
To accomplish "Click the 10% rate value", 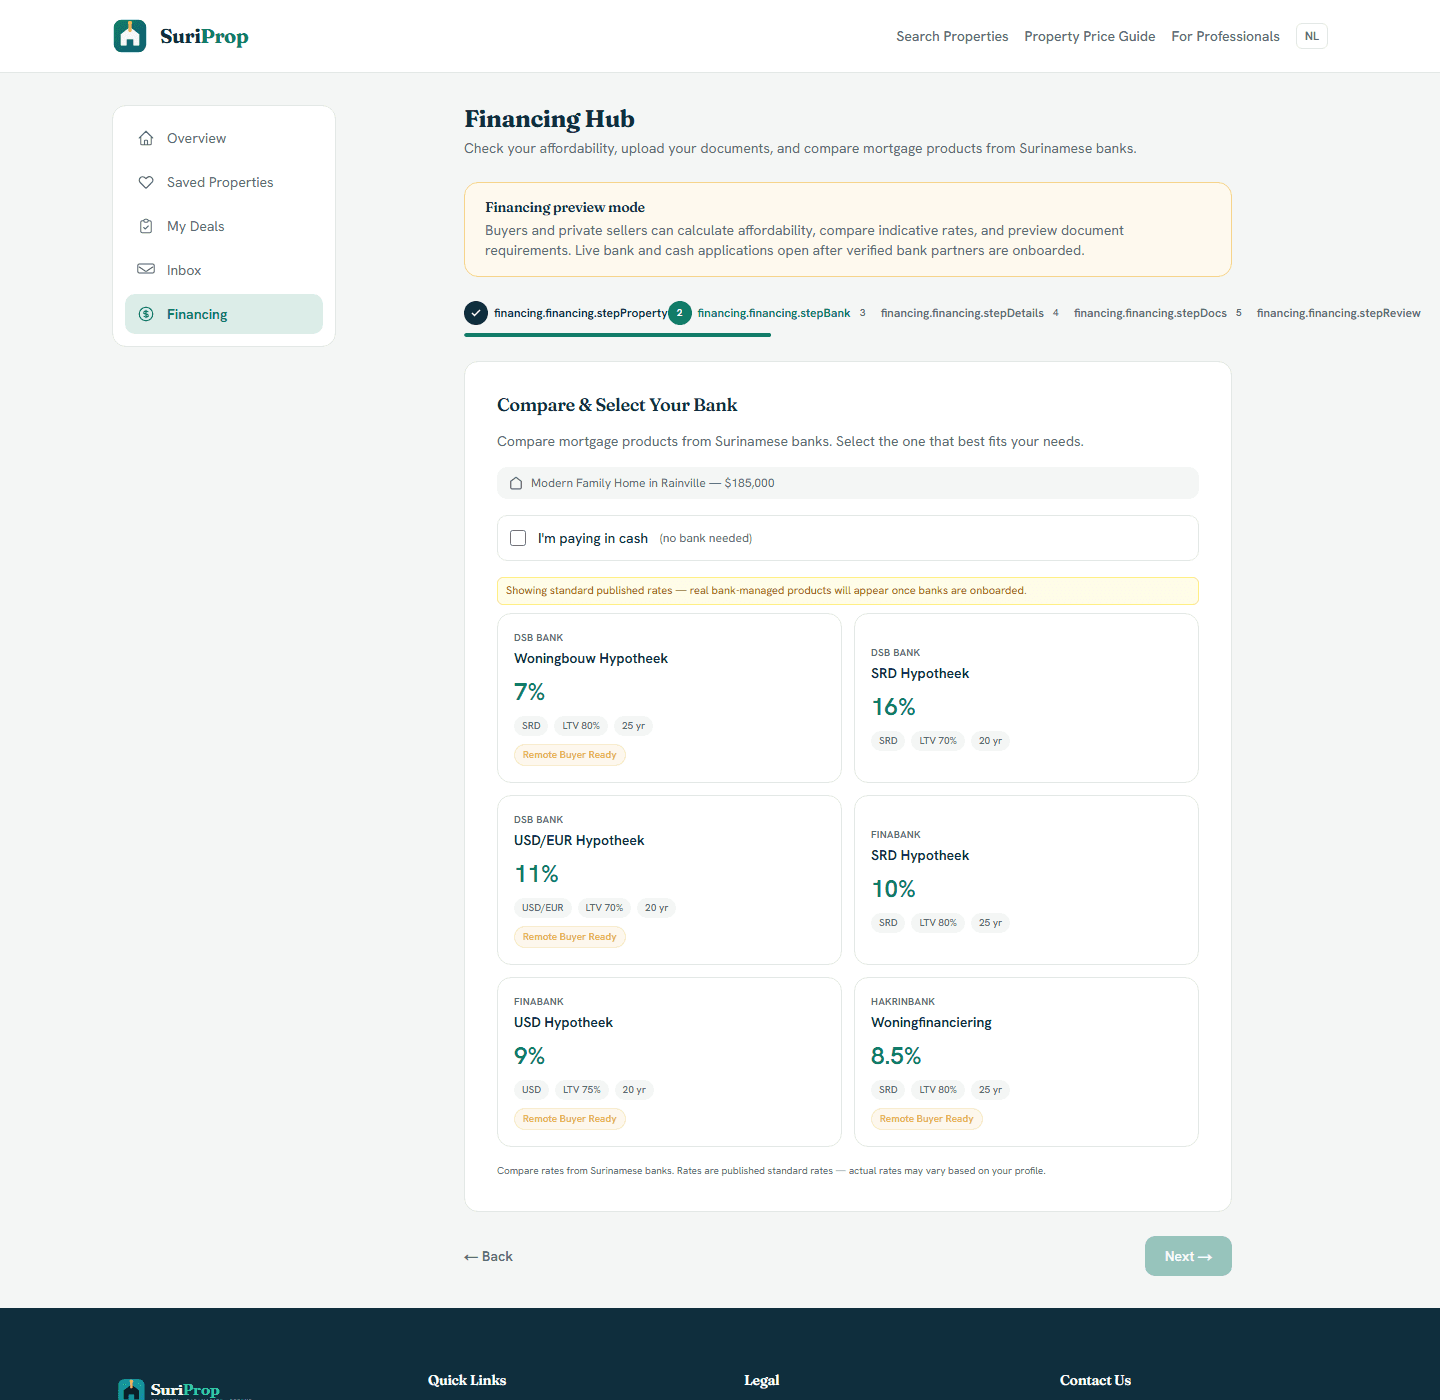I will (x=893, y=889).
